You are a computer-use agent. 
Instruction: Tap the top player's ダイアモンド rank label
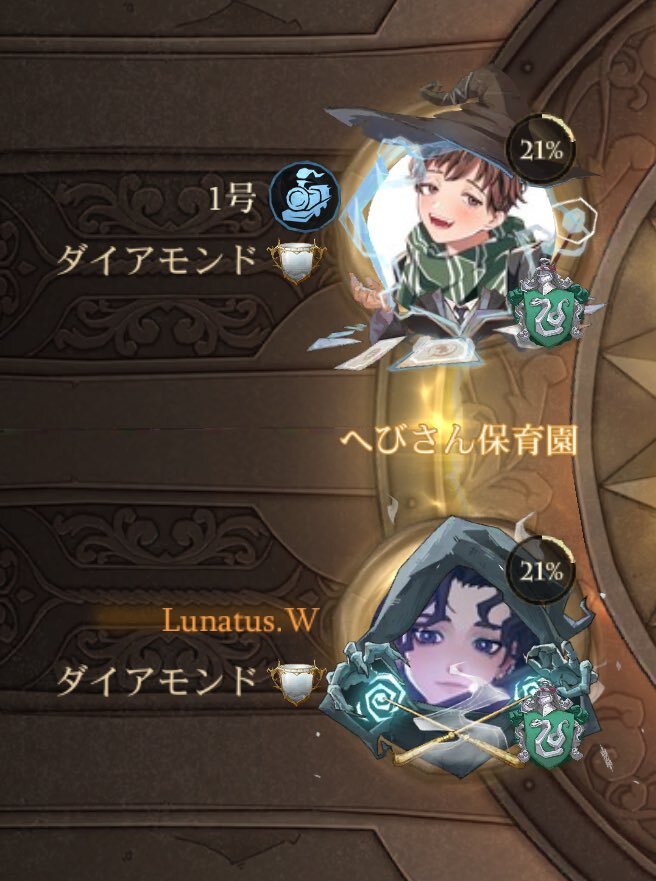click(157, 261)
